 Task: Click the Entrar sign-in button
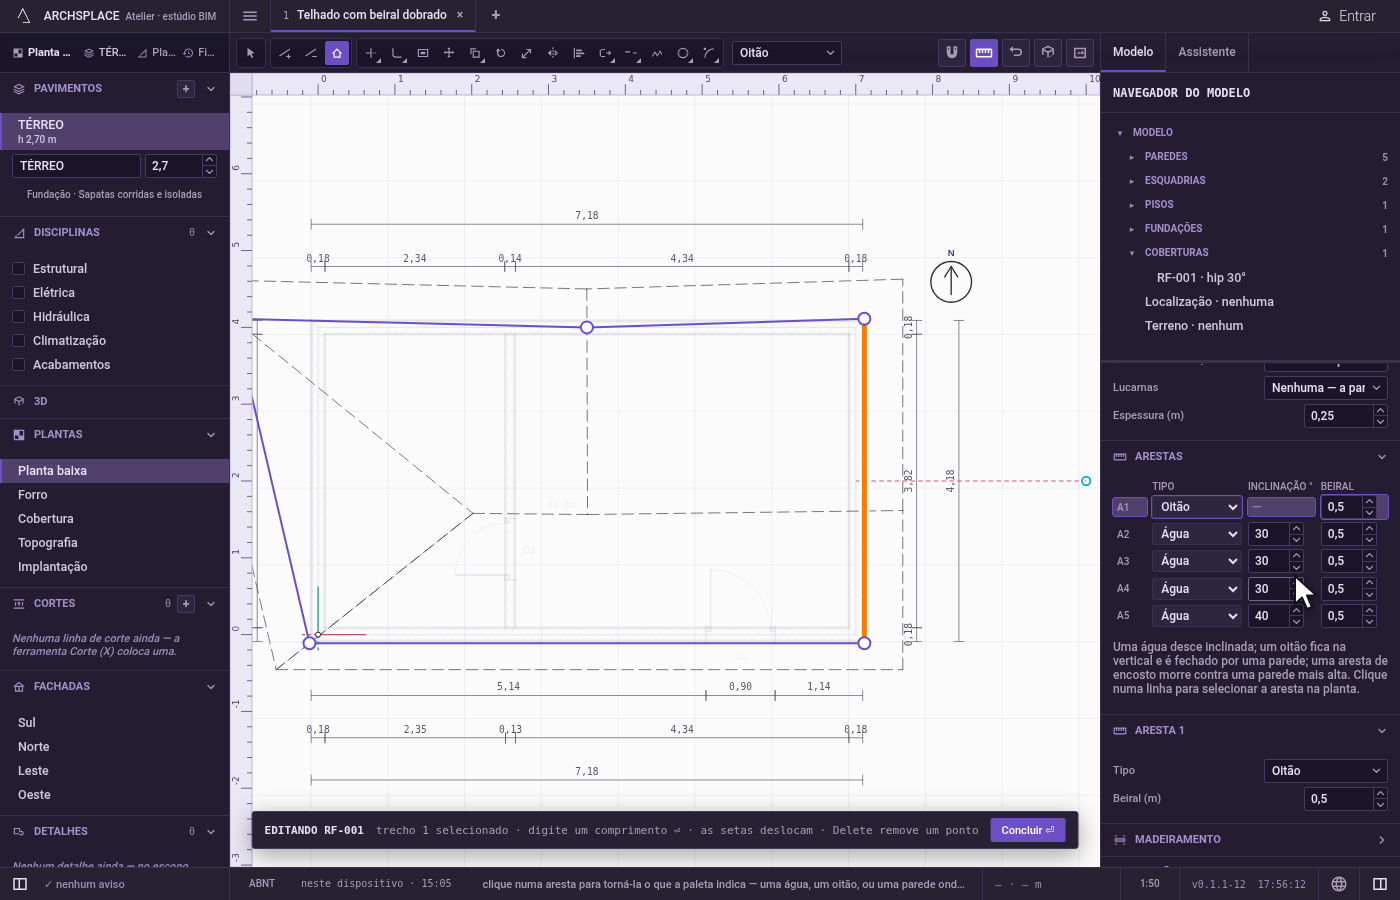pos(1346,16)
